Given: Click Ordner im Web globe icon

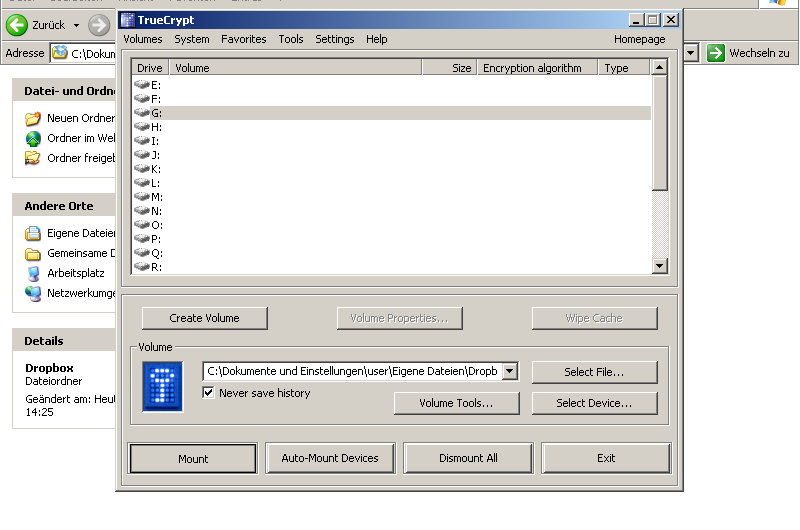Looking at the screenshot, I should 33,138.
